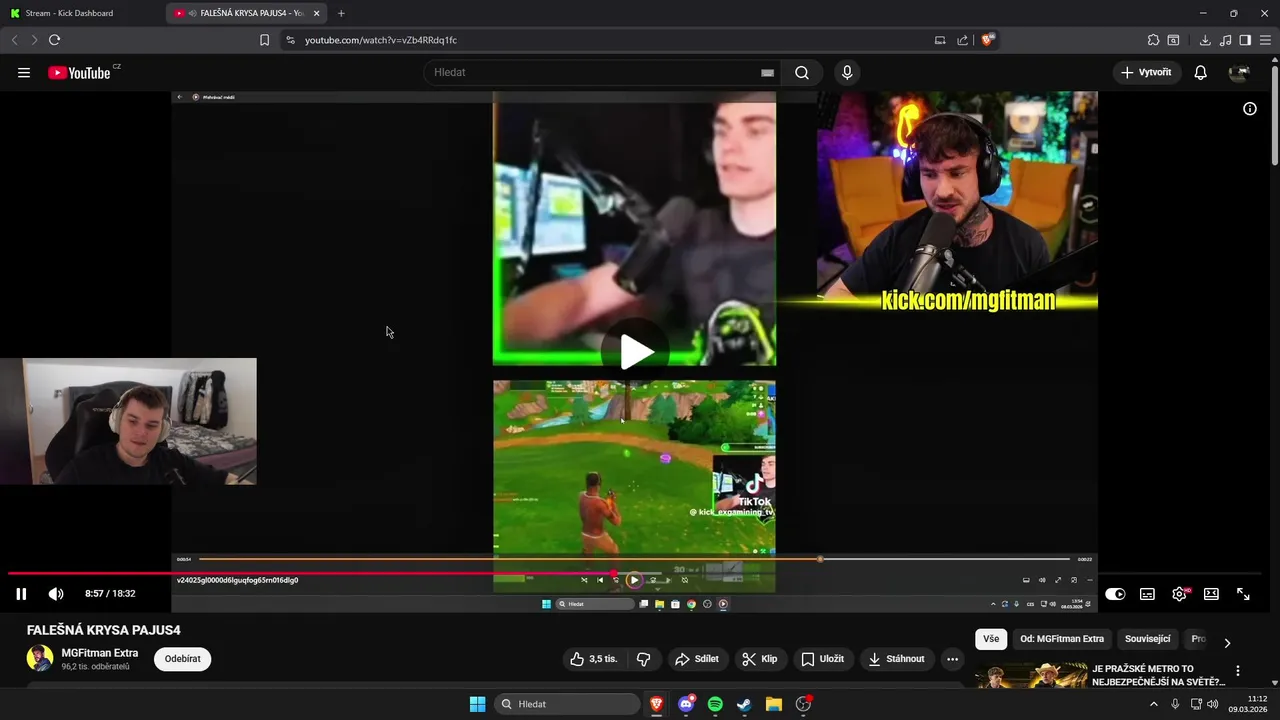Toggle the browser sidebar panel
Viewport: 1280px width, 720px height.
point(1245,40)
